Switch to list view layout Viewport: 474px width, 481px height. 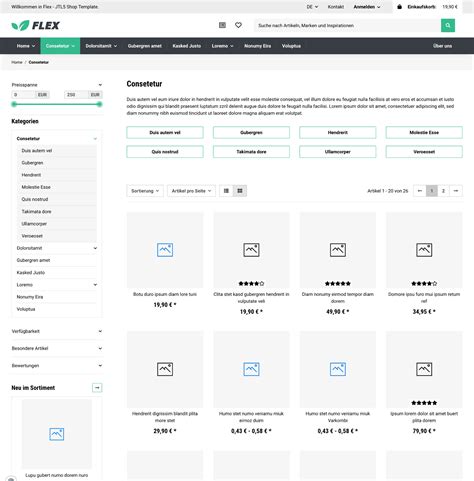pyautogui.click(x=226, y=191)
